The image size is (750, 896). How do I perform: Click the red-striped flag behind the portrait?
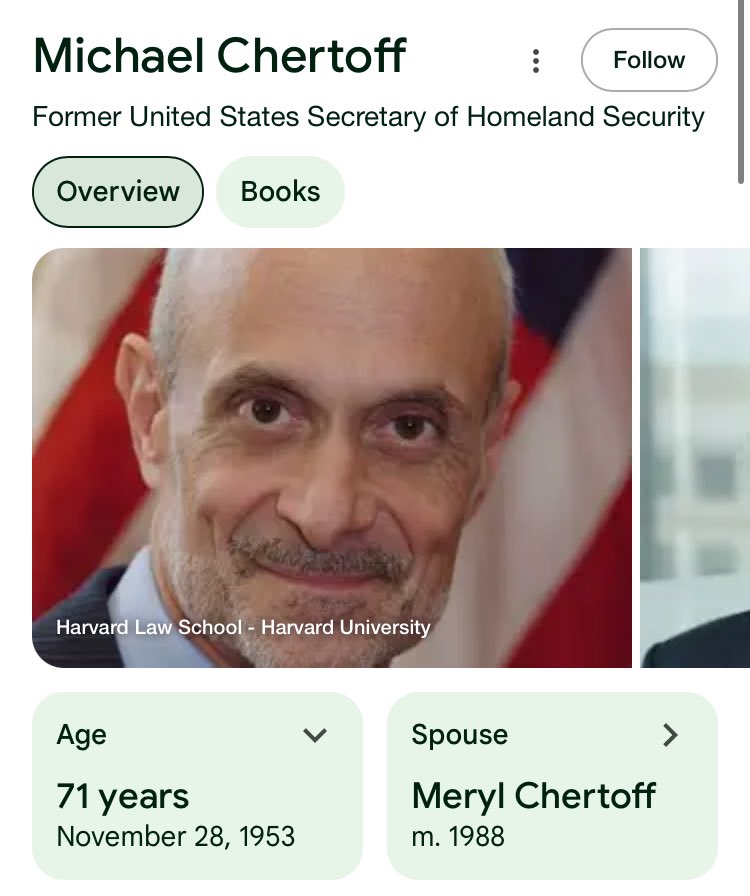80,400
